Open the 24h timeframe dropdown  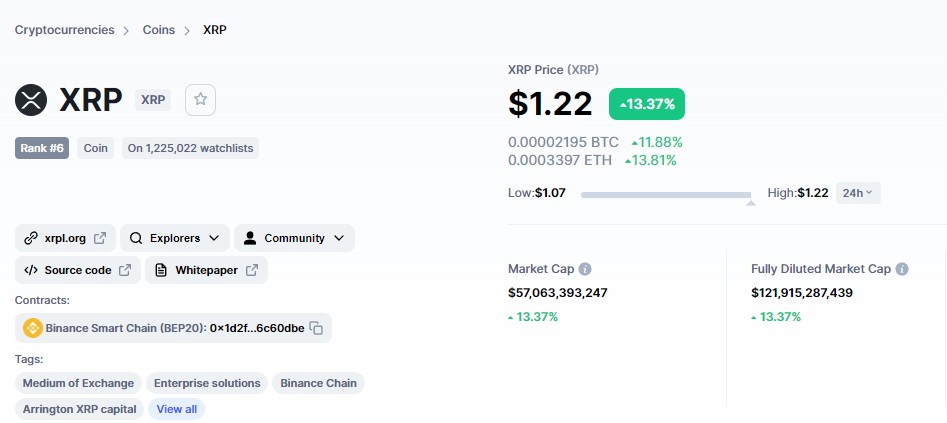click(858, 193)
